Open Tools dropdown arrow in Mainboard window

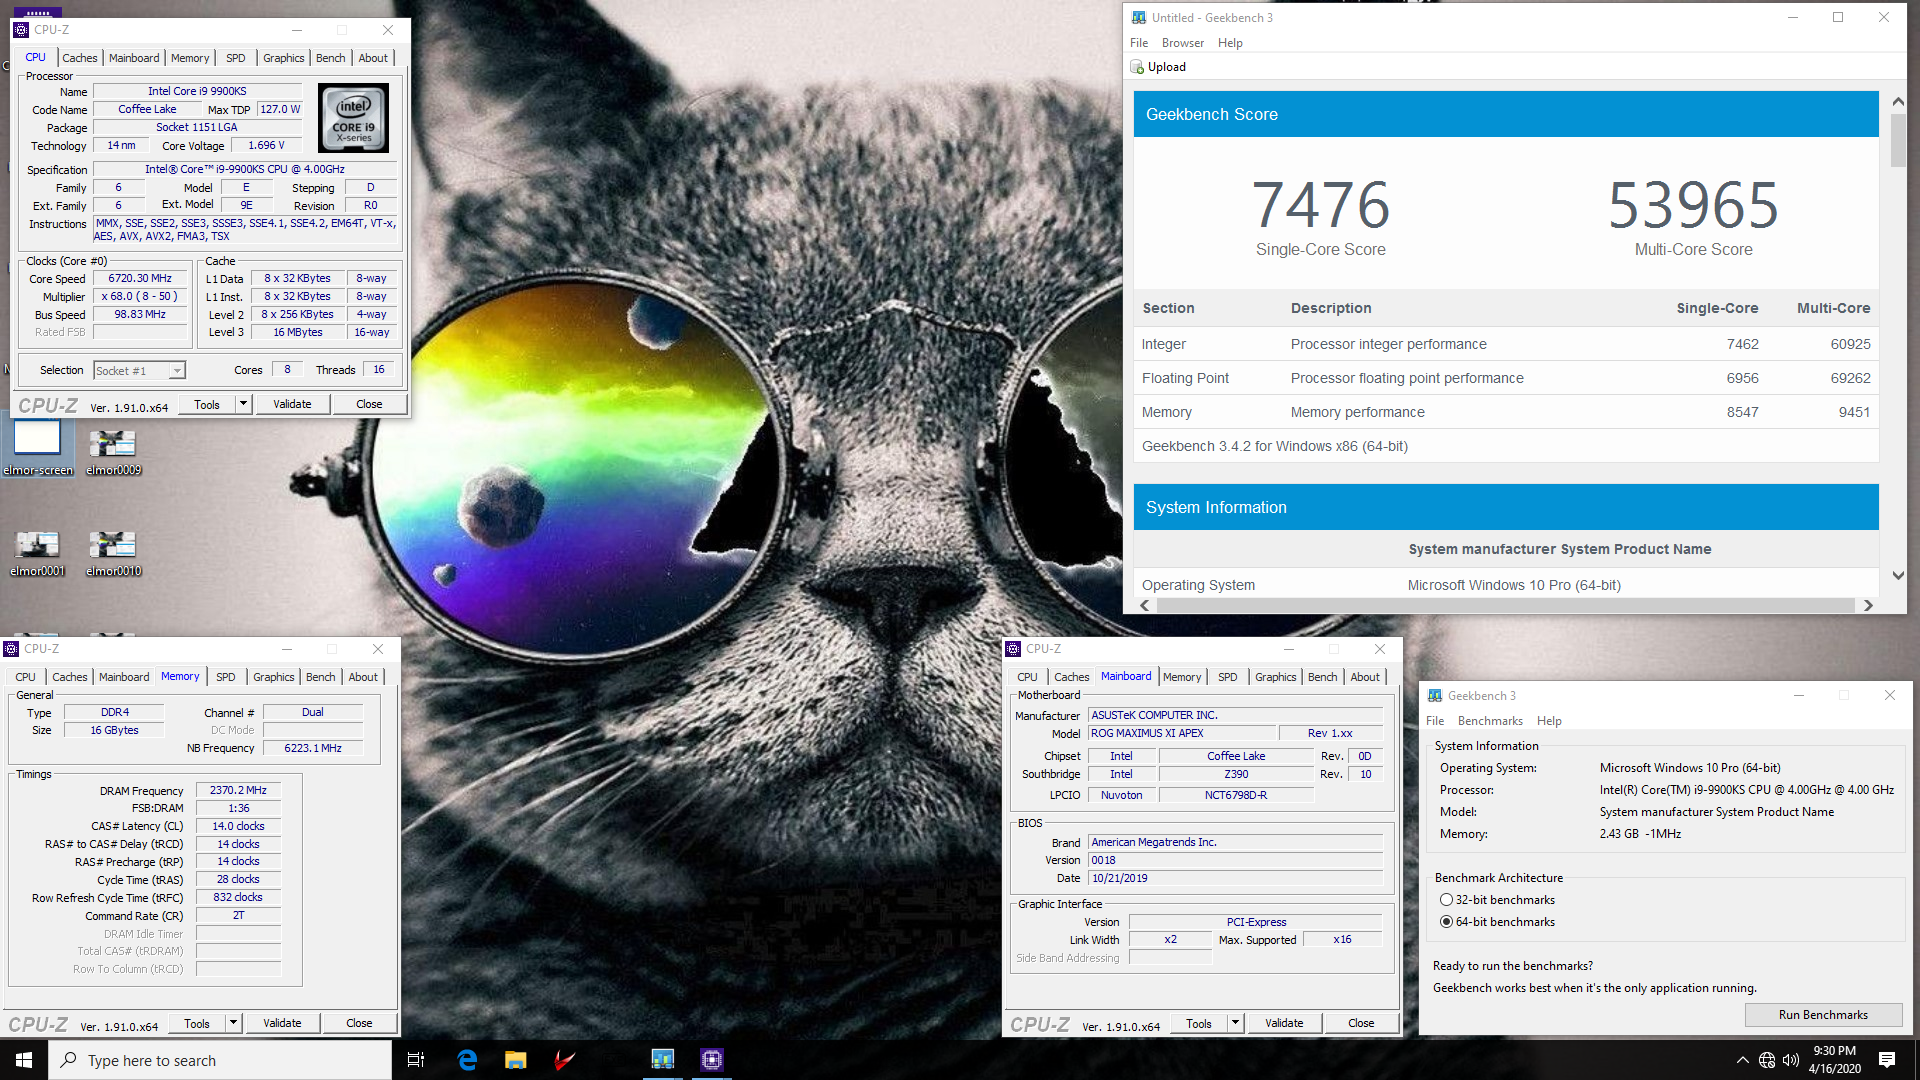[x=1235, y=1023]
